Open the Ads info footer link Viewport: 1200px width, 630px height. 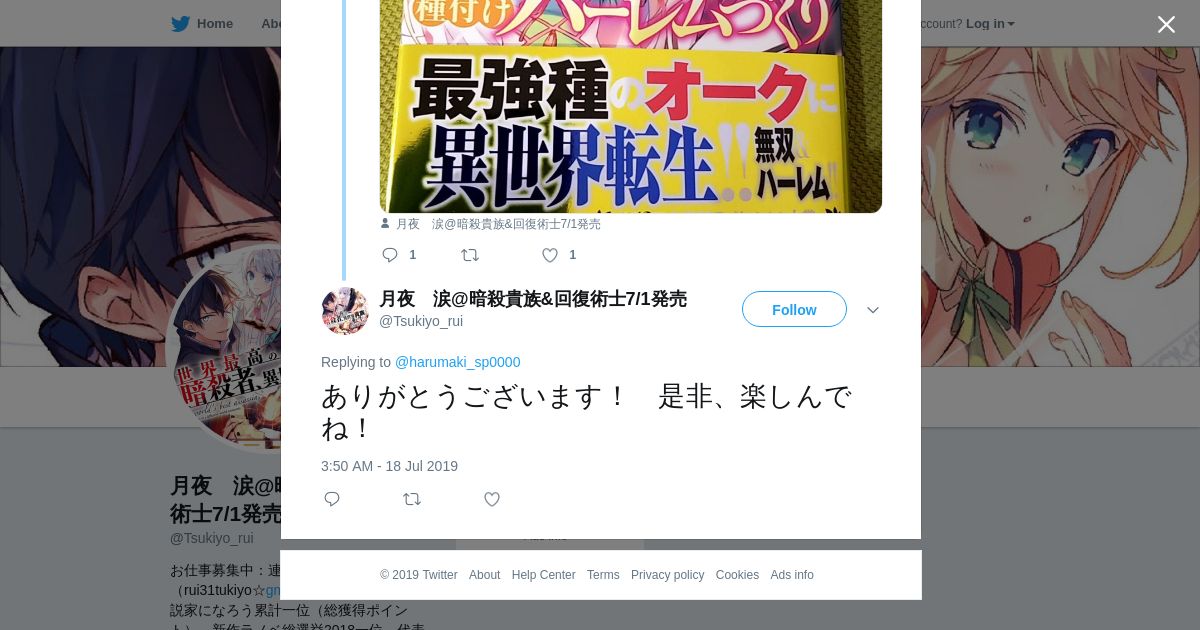pos(792,575)
